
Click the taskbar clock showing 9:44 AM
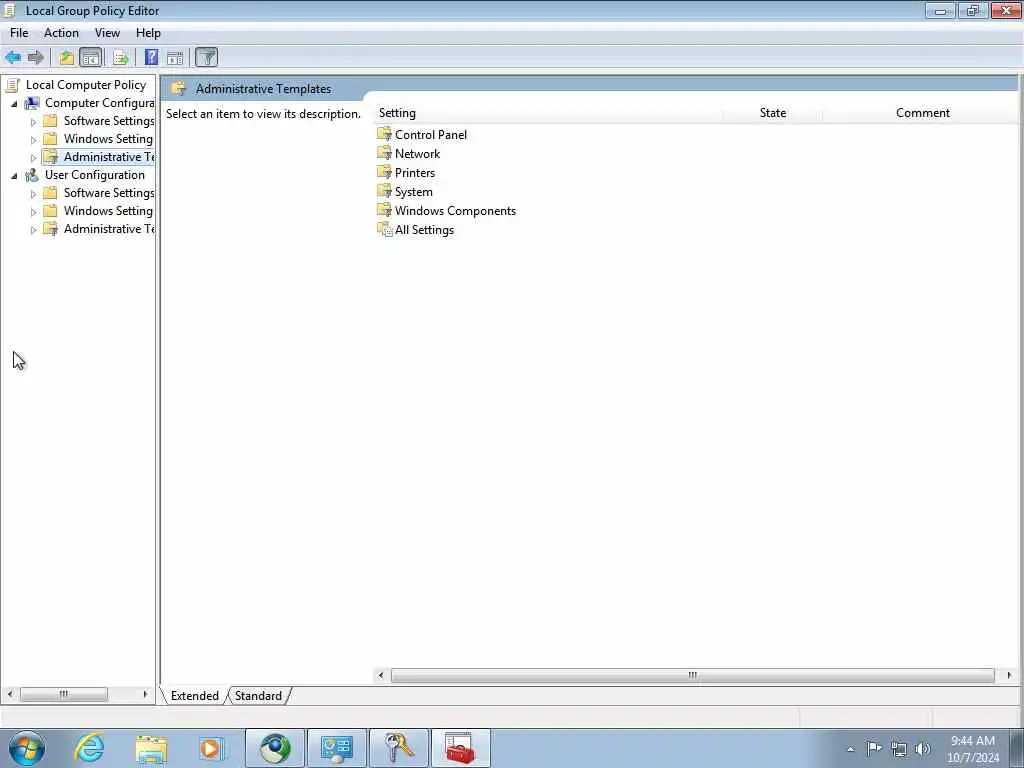click(x=973, y=749)
